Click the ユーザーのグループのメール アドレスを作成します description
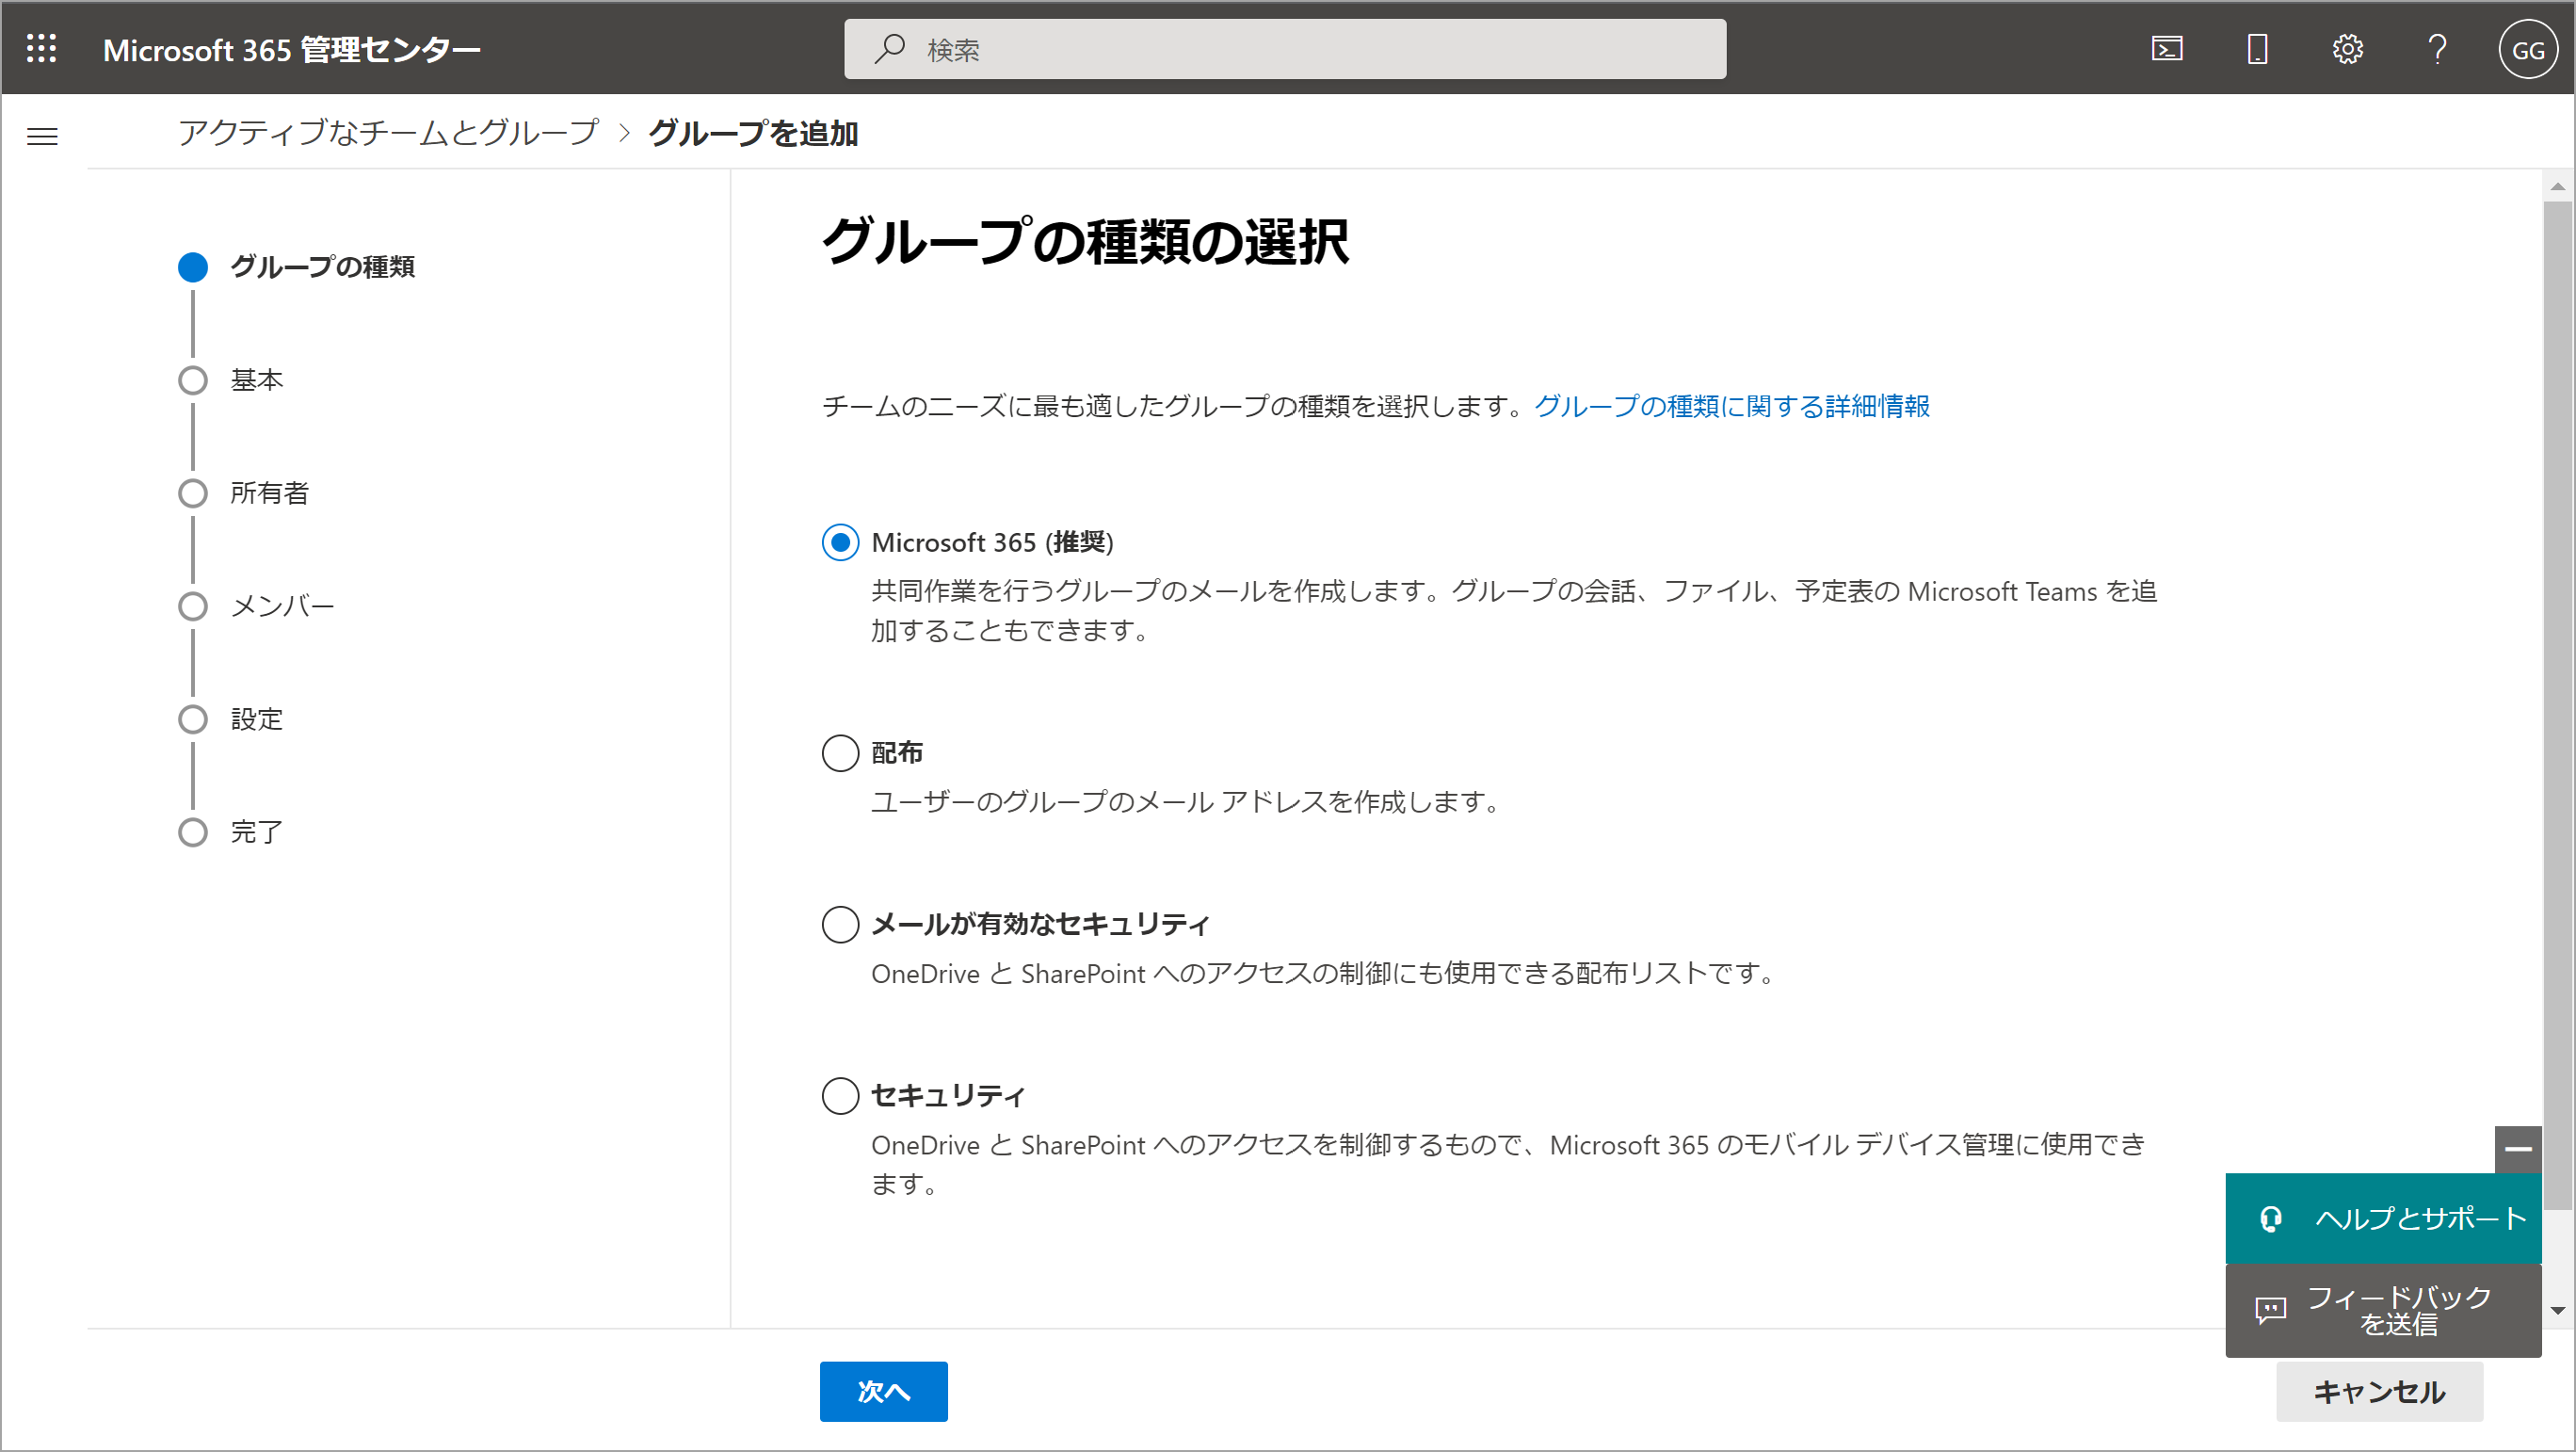Screen dimensions: 2576x1452 point(1184,802)
